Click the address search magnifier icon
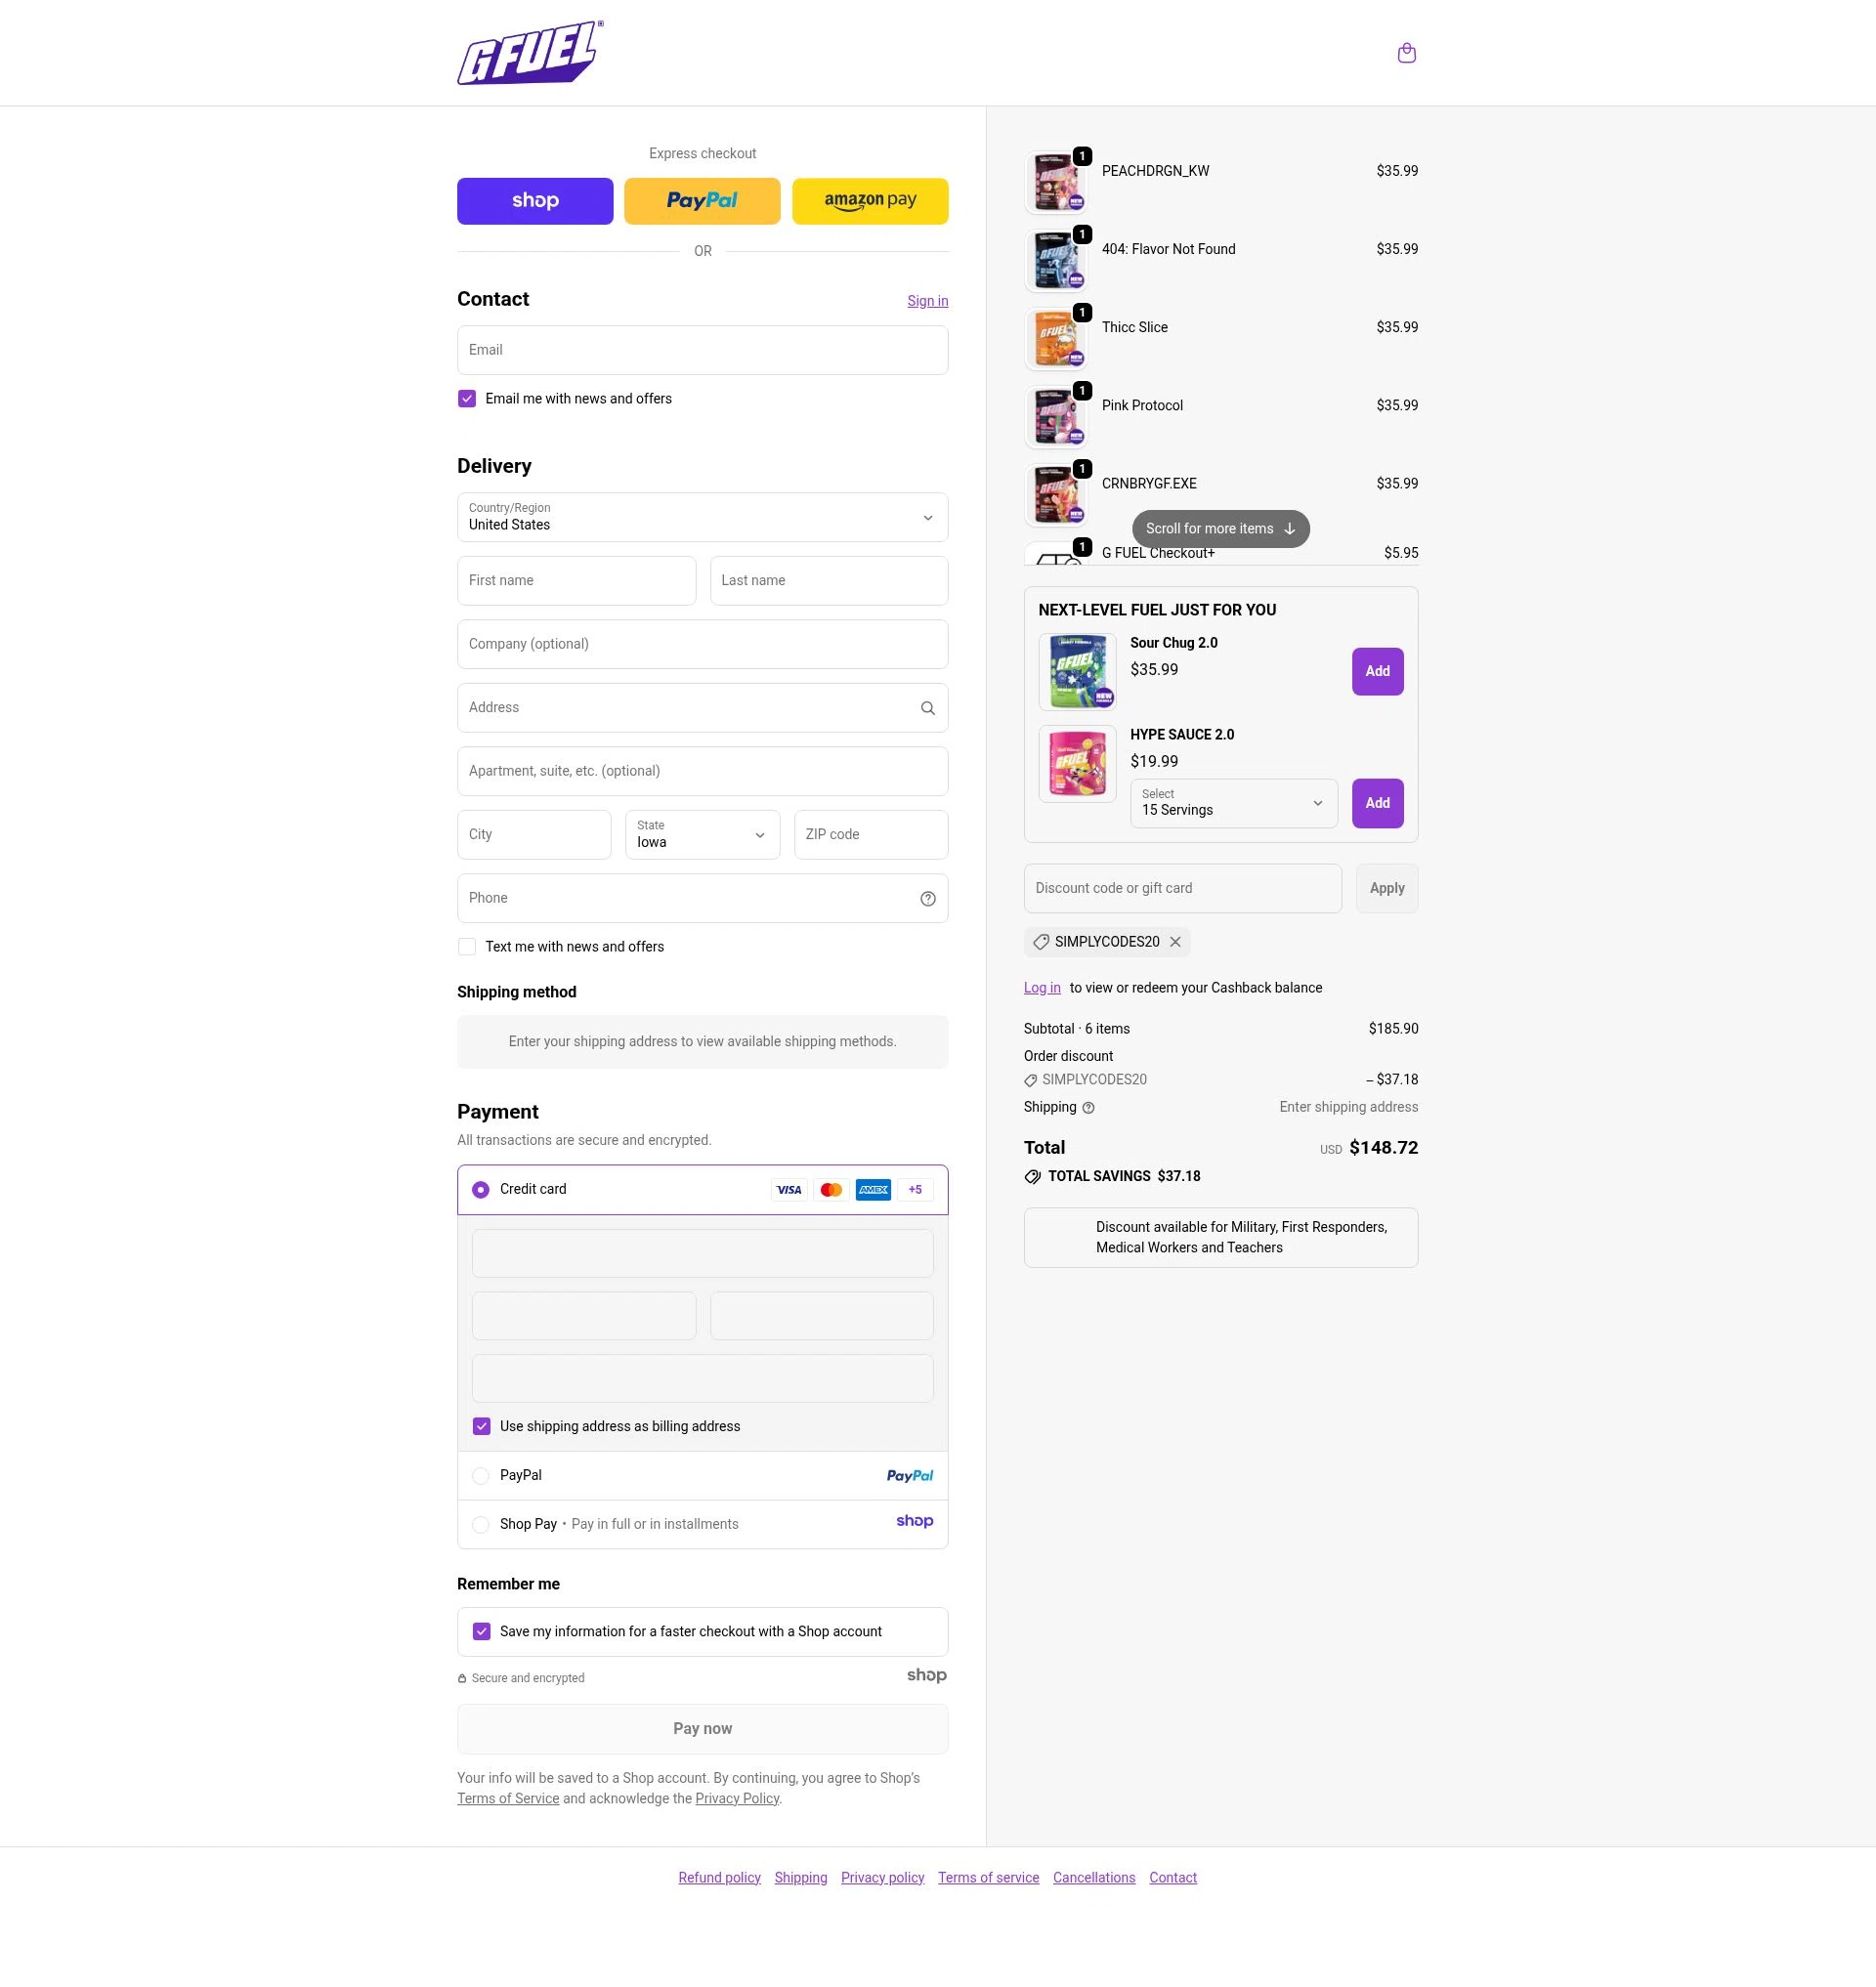The height and width of the screenshot is (1987, 1876). click(927, 708)
